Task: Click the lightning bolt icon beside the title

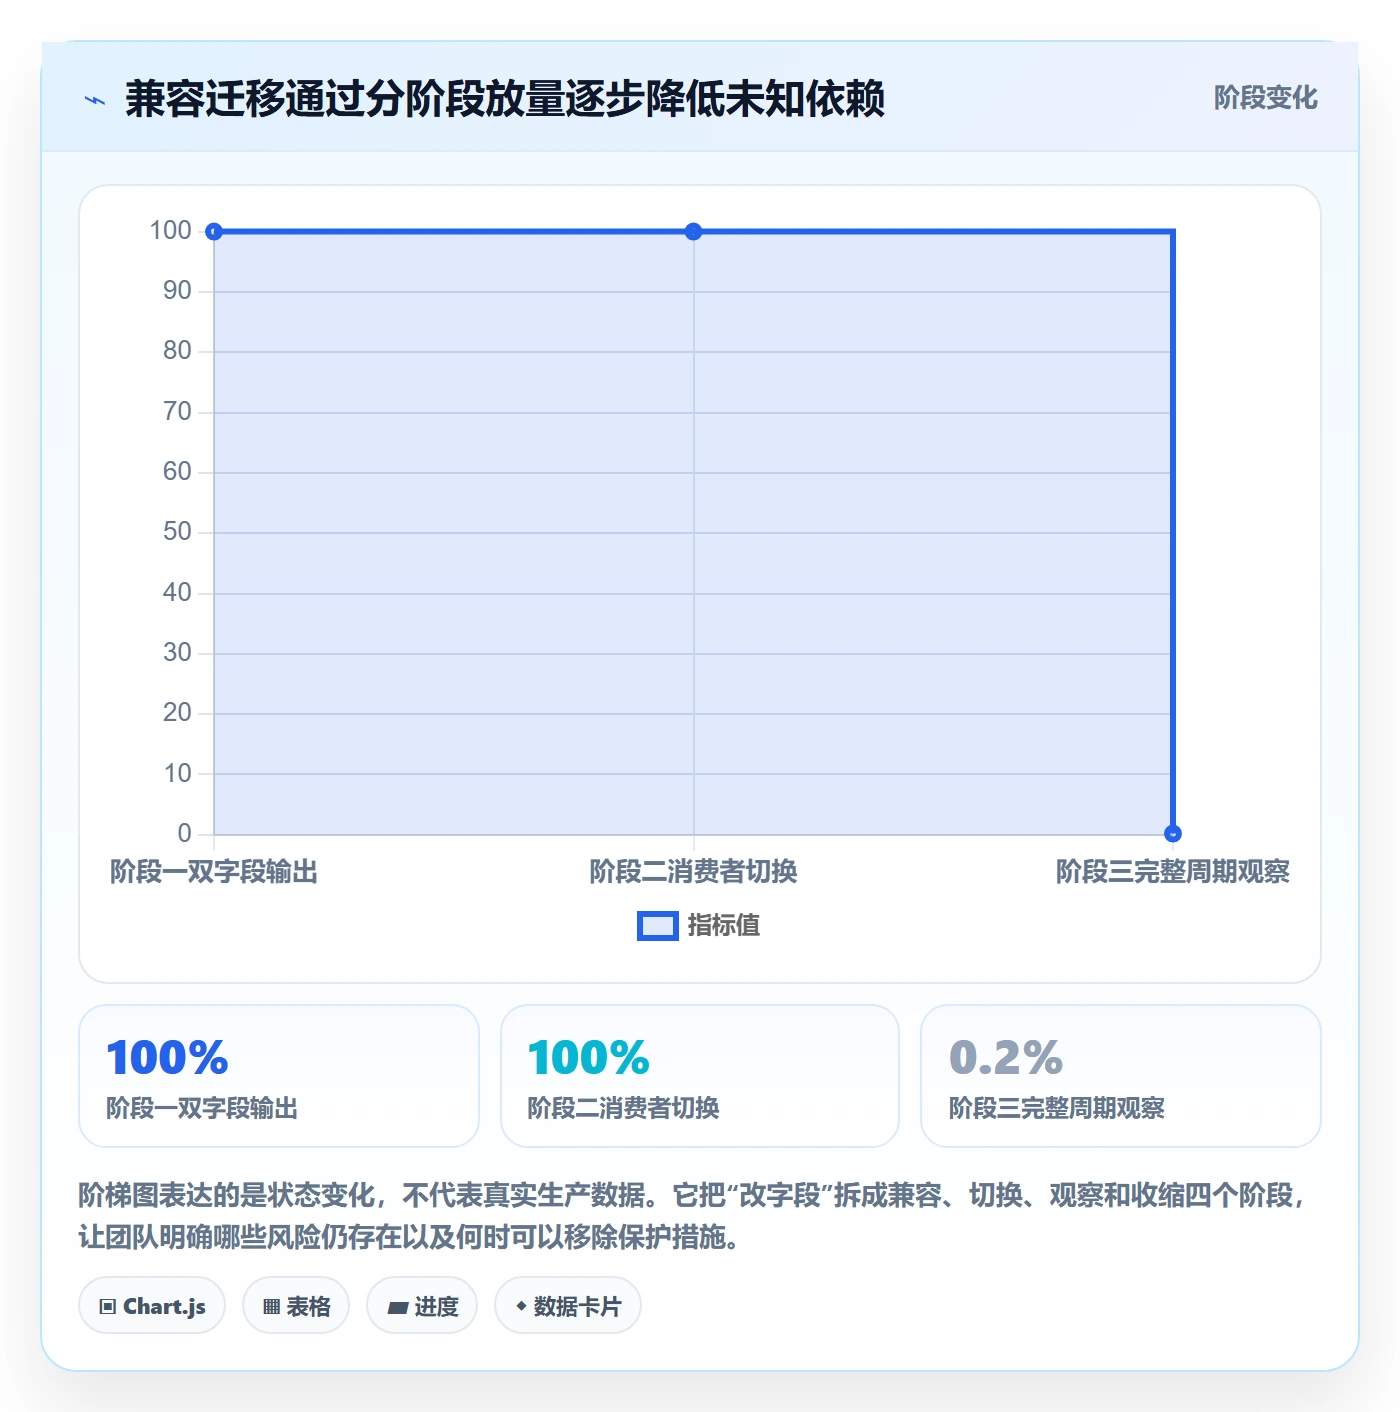Action: [x=95, y=100]
